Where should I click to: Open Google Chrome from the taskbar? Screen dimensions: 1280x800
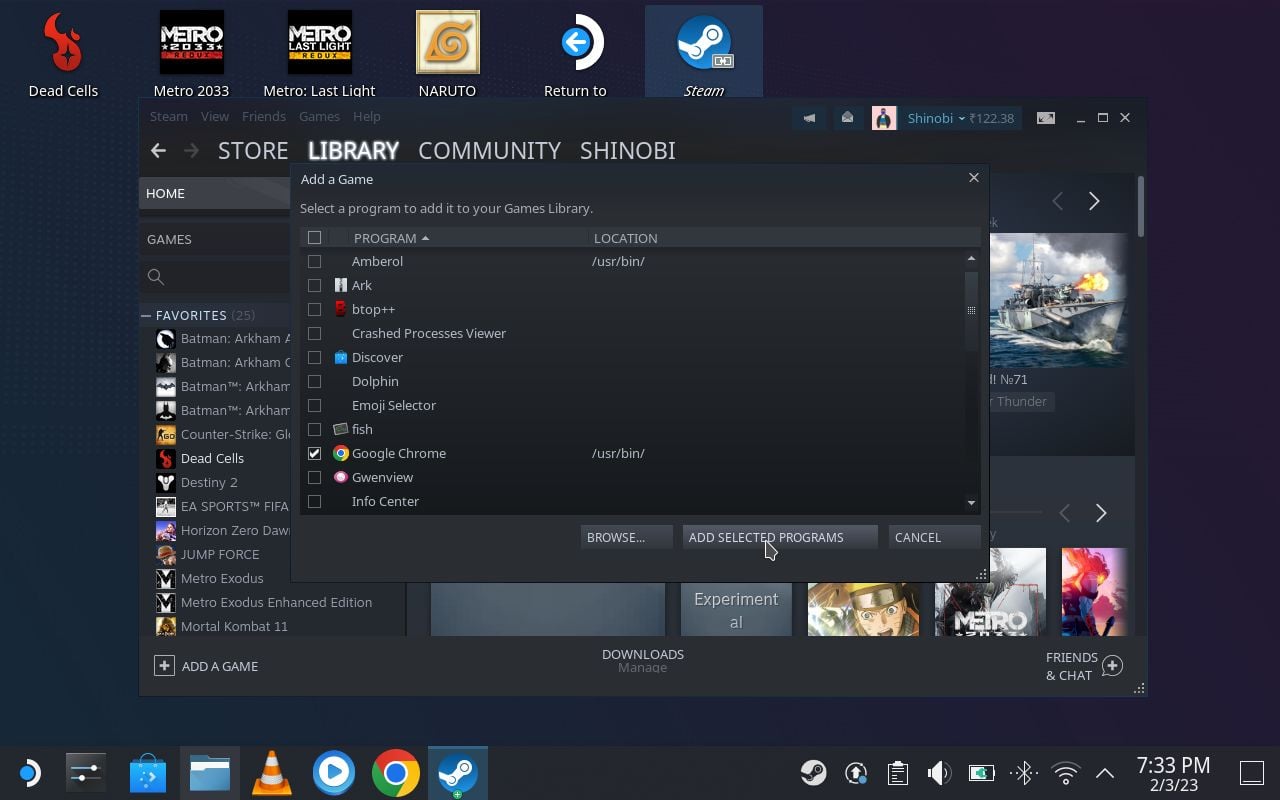[x=395, y=773]
